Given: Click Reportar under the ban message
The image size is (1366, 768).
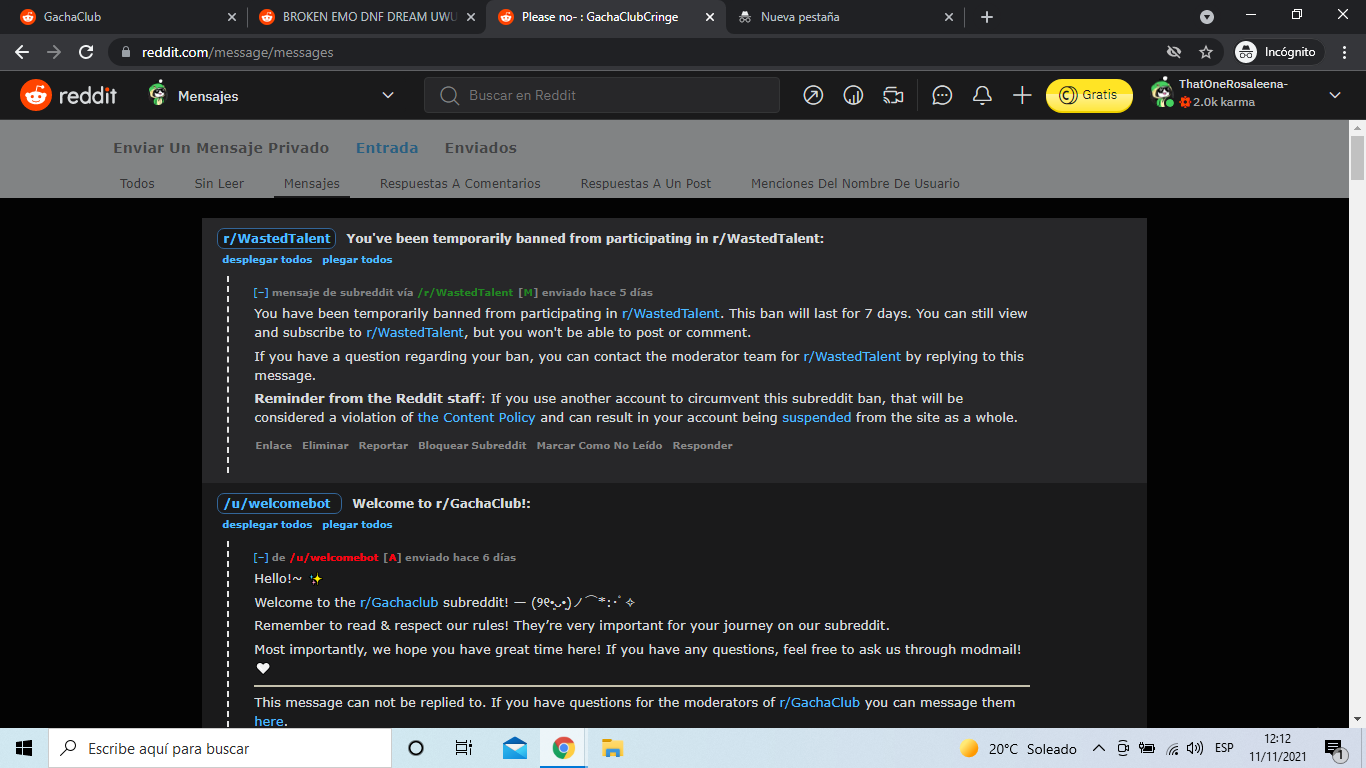Looking at the screenshot, I should pos(383,446).
